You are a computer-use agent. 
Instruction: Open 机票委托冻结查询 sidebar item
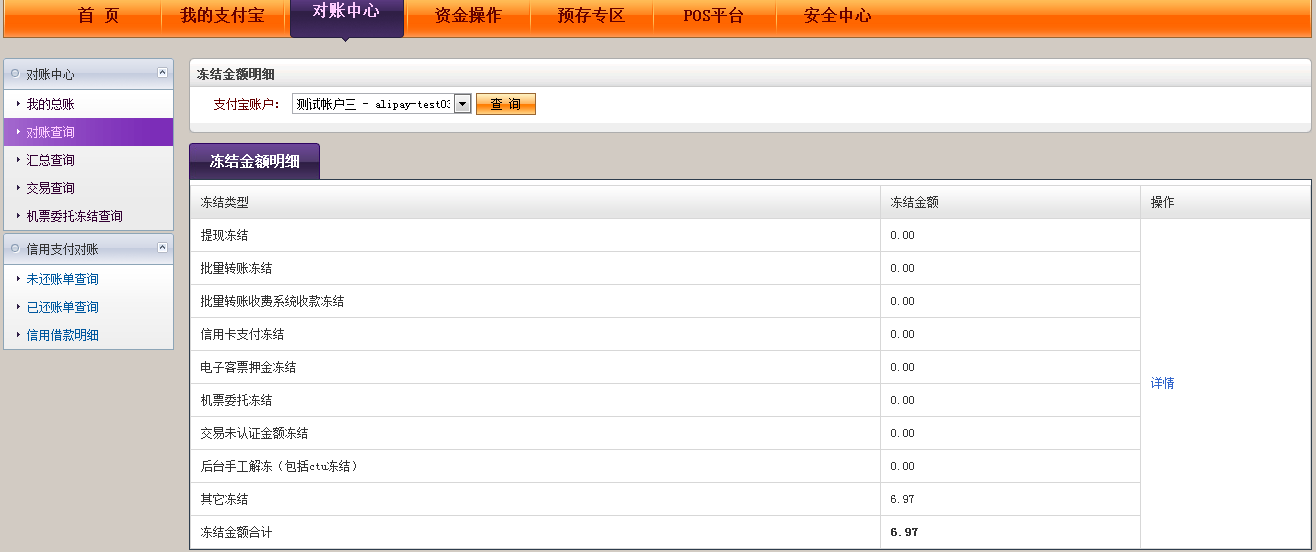pos(74,216)
